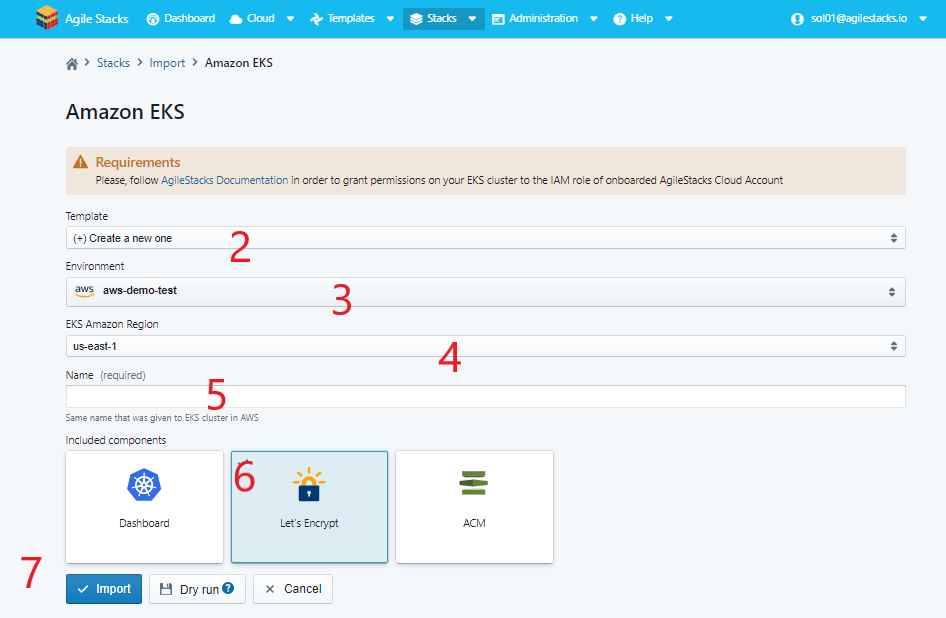Expand the Templates menu arrow
Image resolution: width=946 pixels, height=618 pixels.
(390, 19)
